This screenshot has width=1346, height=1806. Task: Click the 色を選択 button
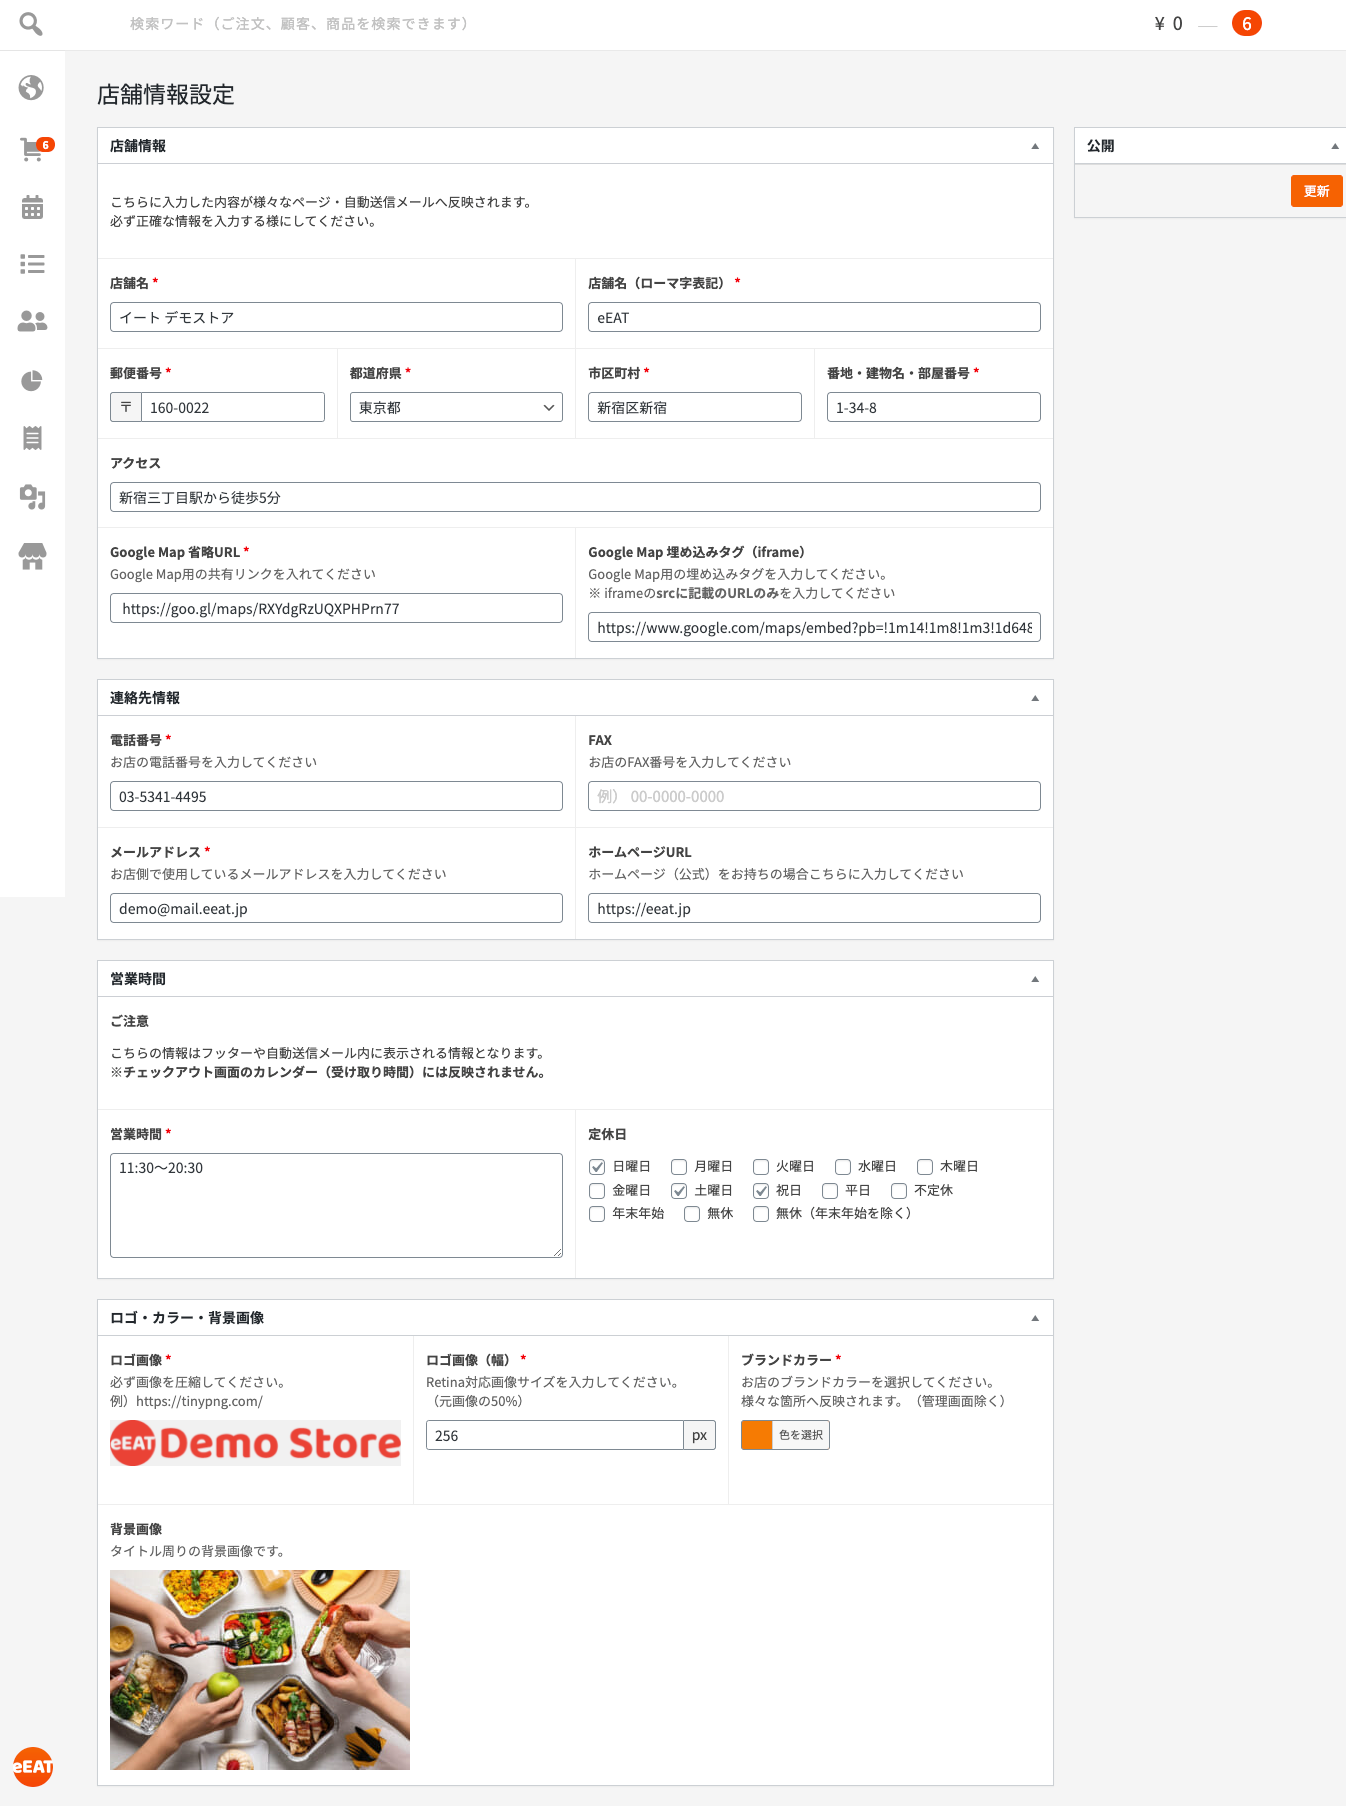[x=800, y=1435]
